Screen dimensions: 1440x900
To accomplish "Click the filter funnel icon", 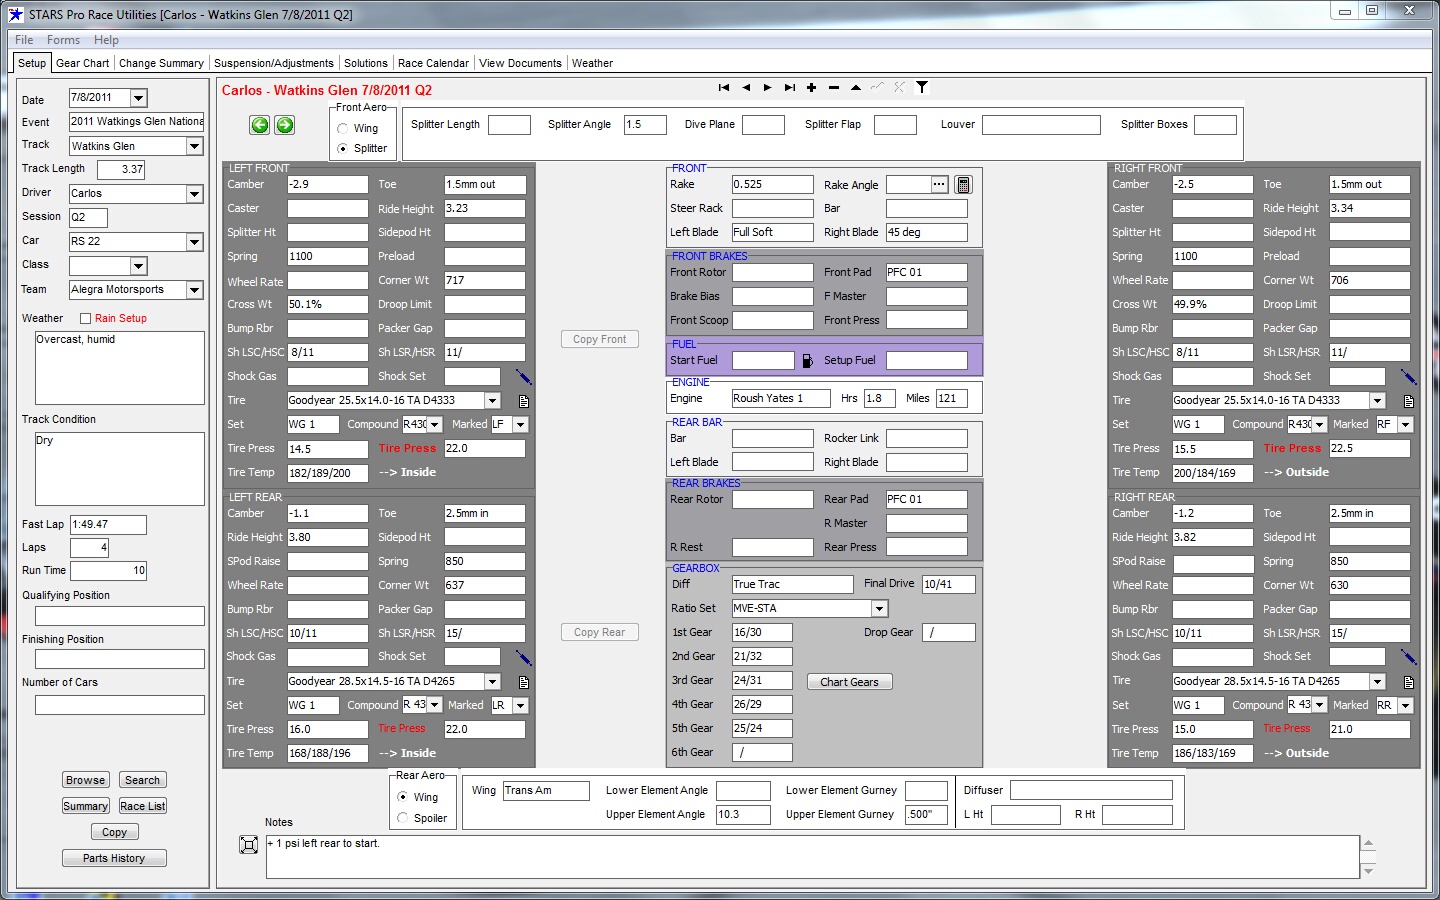I will point(922,88).
